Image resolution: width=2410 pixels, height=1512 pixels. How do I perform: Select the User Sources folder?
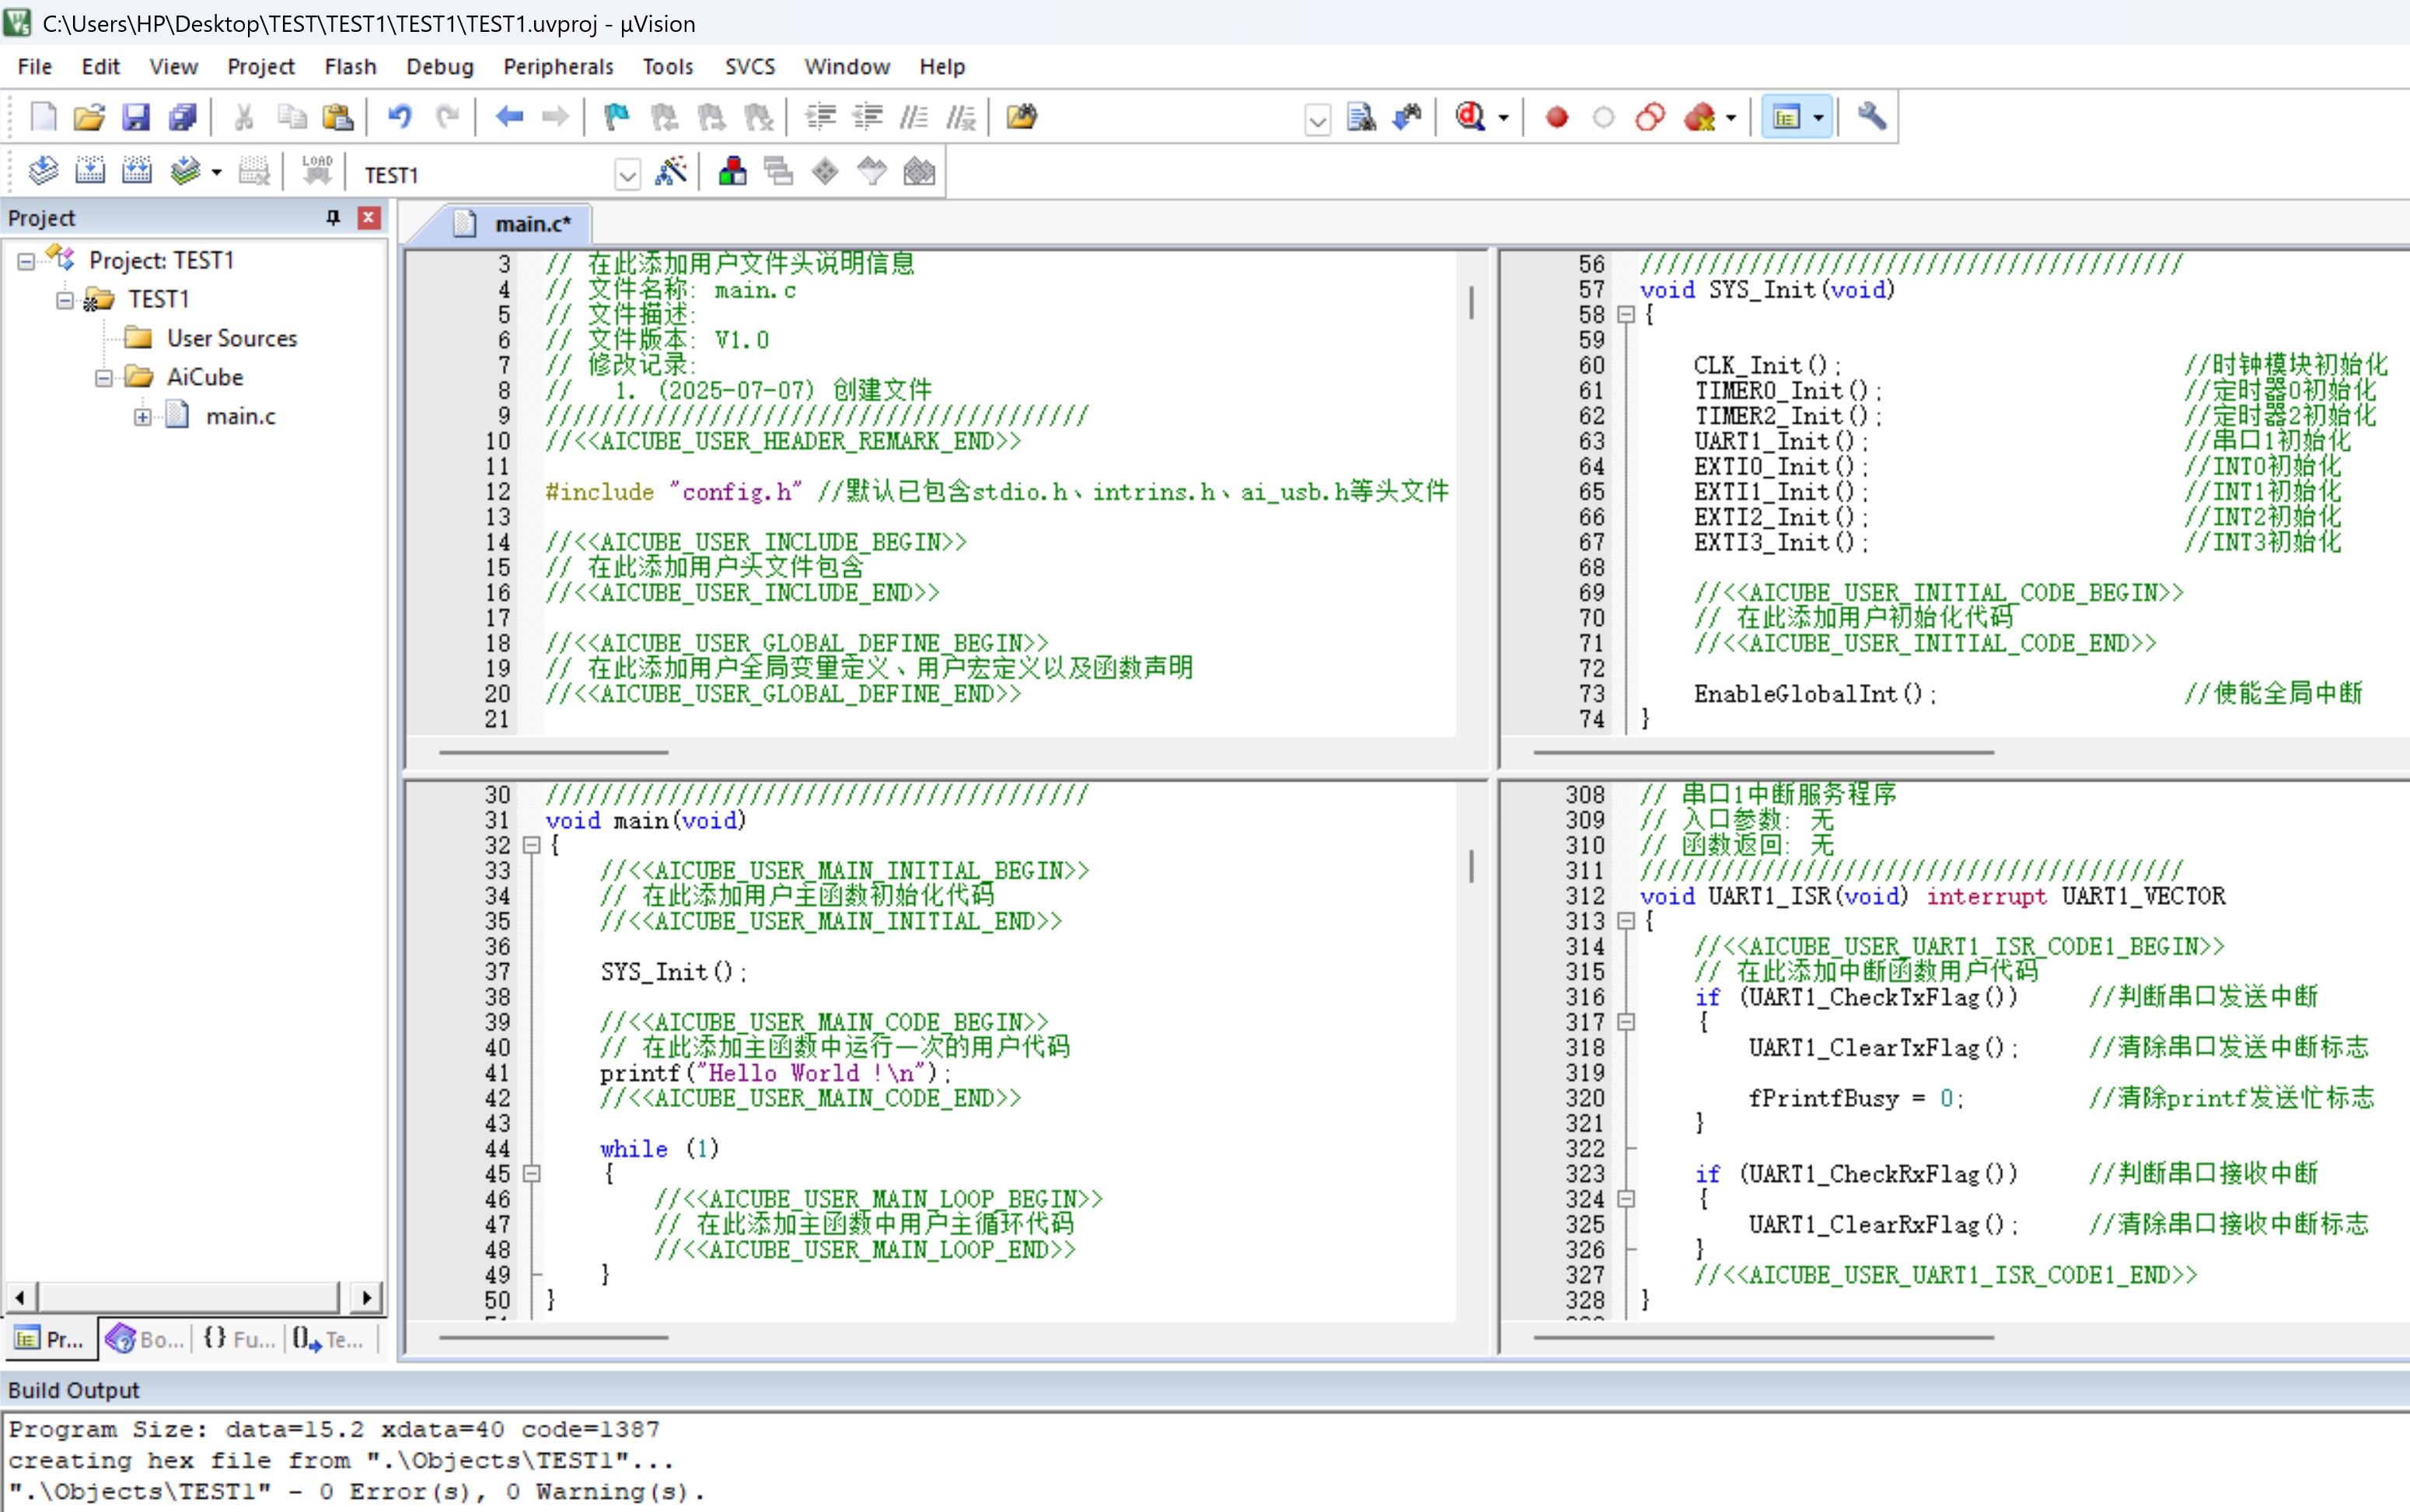pos(231,338)
